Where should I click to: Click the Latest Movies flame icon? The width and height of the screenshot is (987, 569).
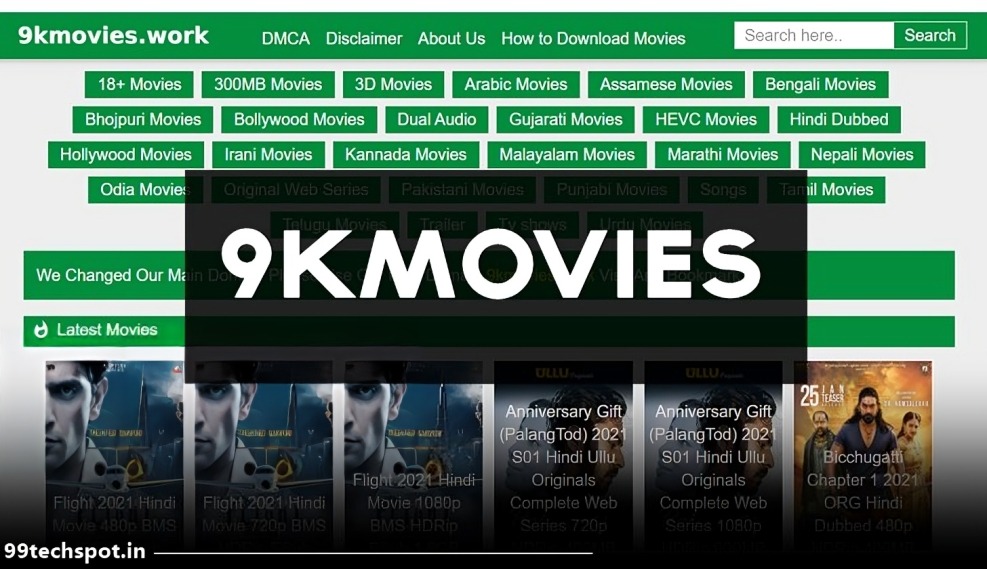pos(41,330)
